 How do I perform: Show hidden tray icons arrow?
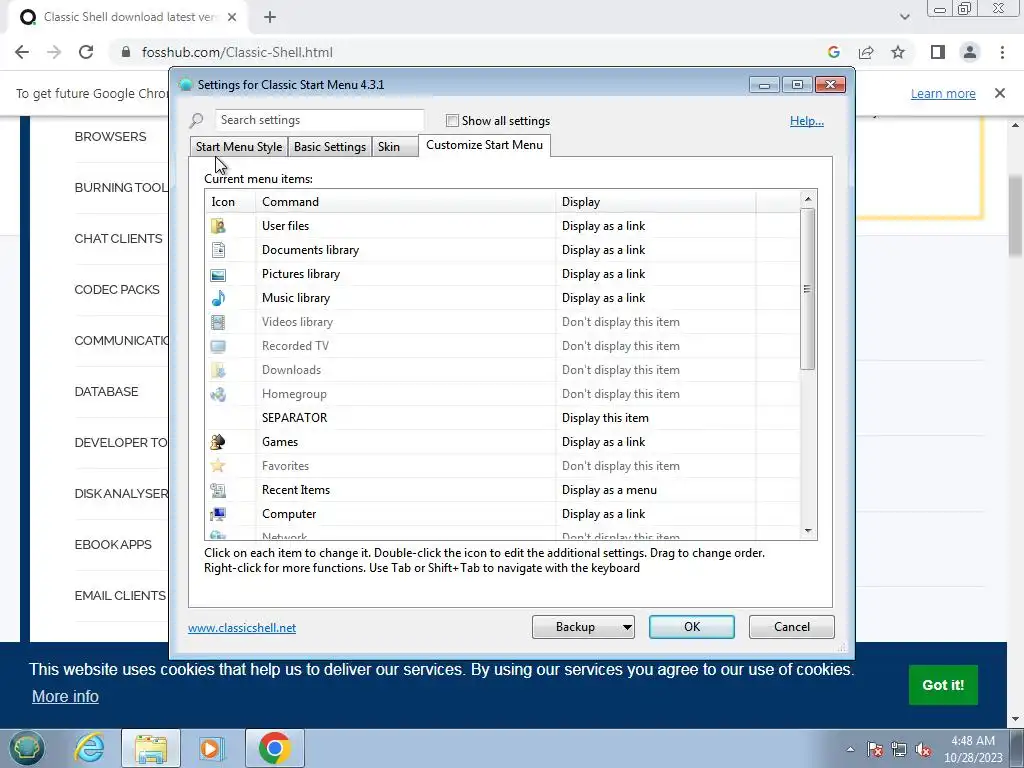pos(850,750)
